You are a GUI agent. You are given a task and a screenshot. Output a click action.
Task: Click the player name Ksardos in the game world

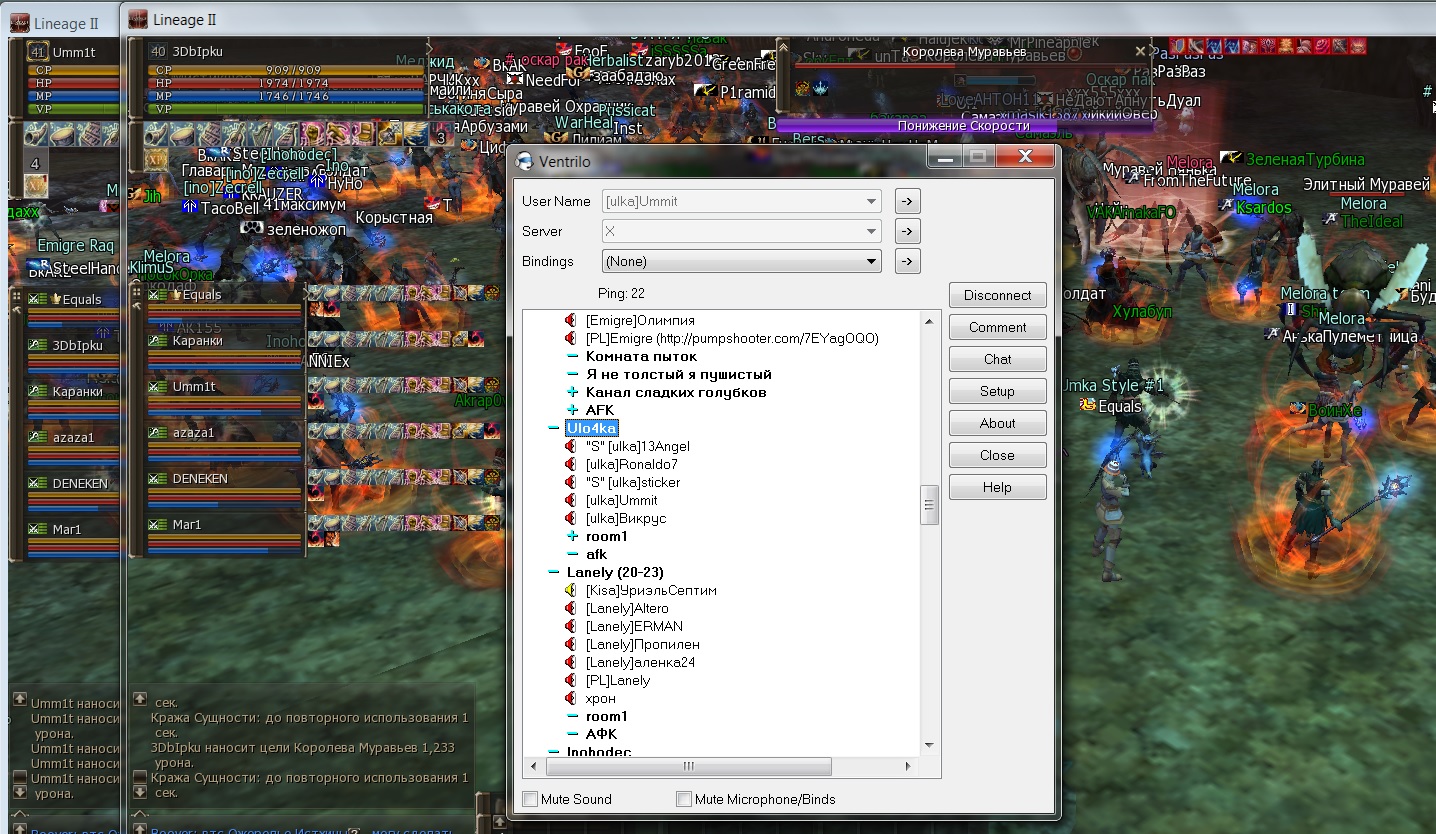[x=1264, y=208]
